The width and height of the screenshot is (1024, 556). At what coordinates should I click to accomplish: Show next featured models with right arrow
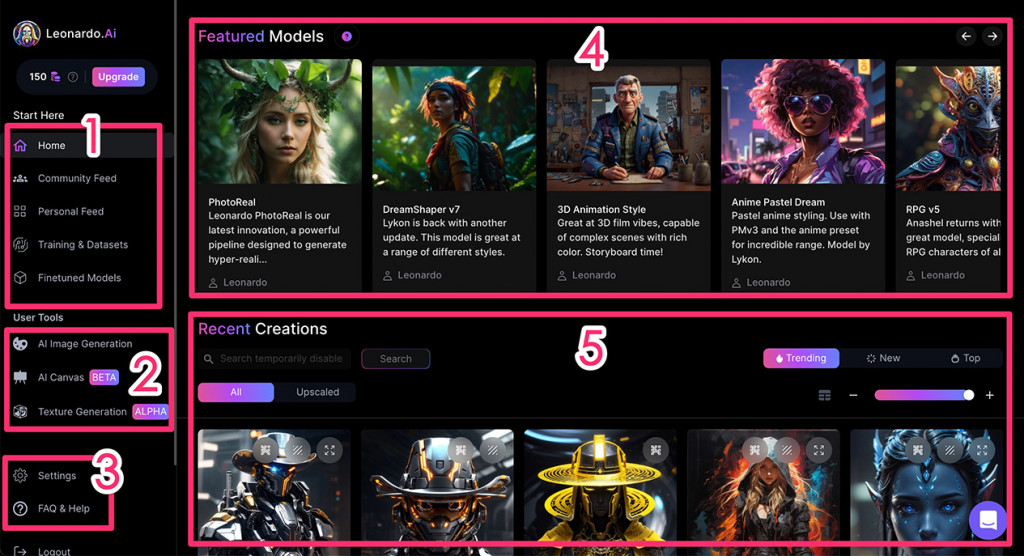(992, 37)
